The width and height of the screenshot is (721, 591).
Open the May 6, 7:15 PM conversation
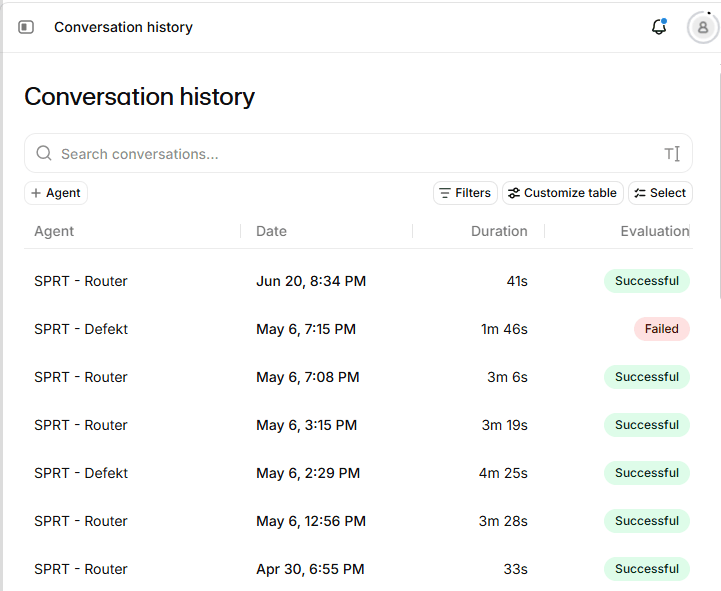click(x=358, y=329)
